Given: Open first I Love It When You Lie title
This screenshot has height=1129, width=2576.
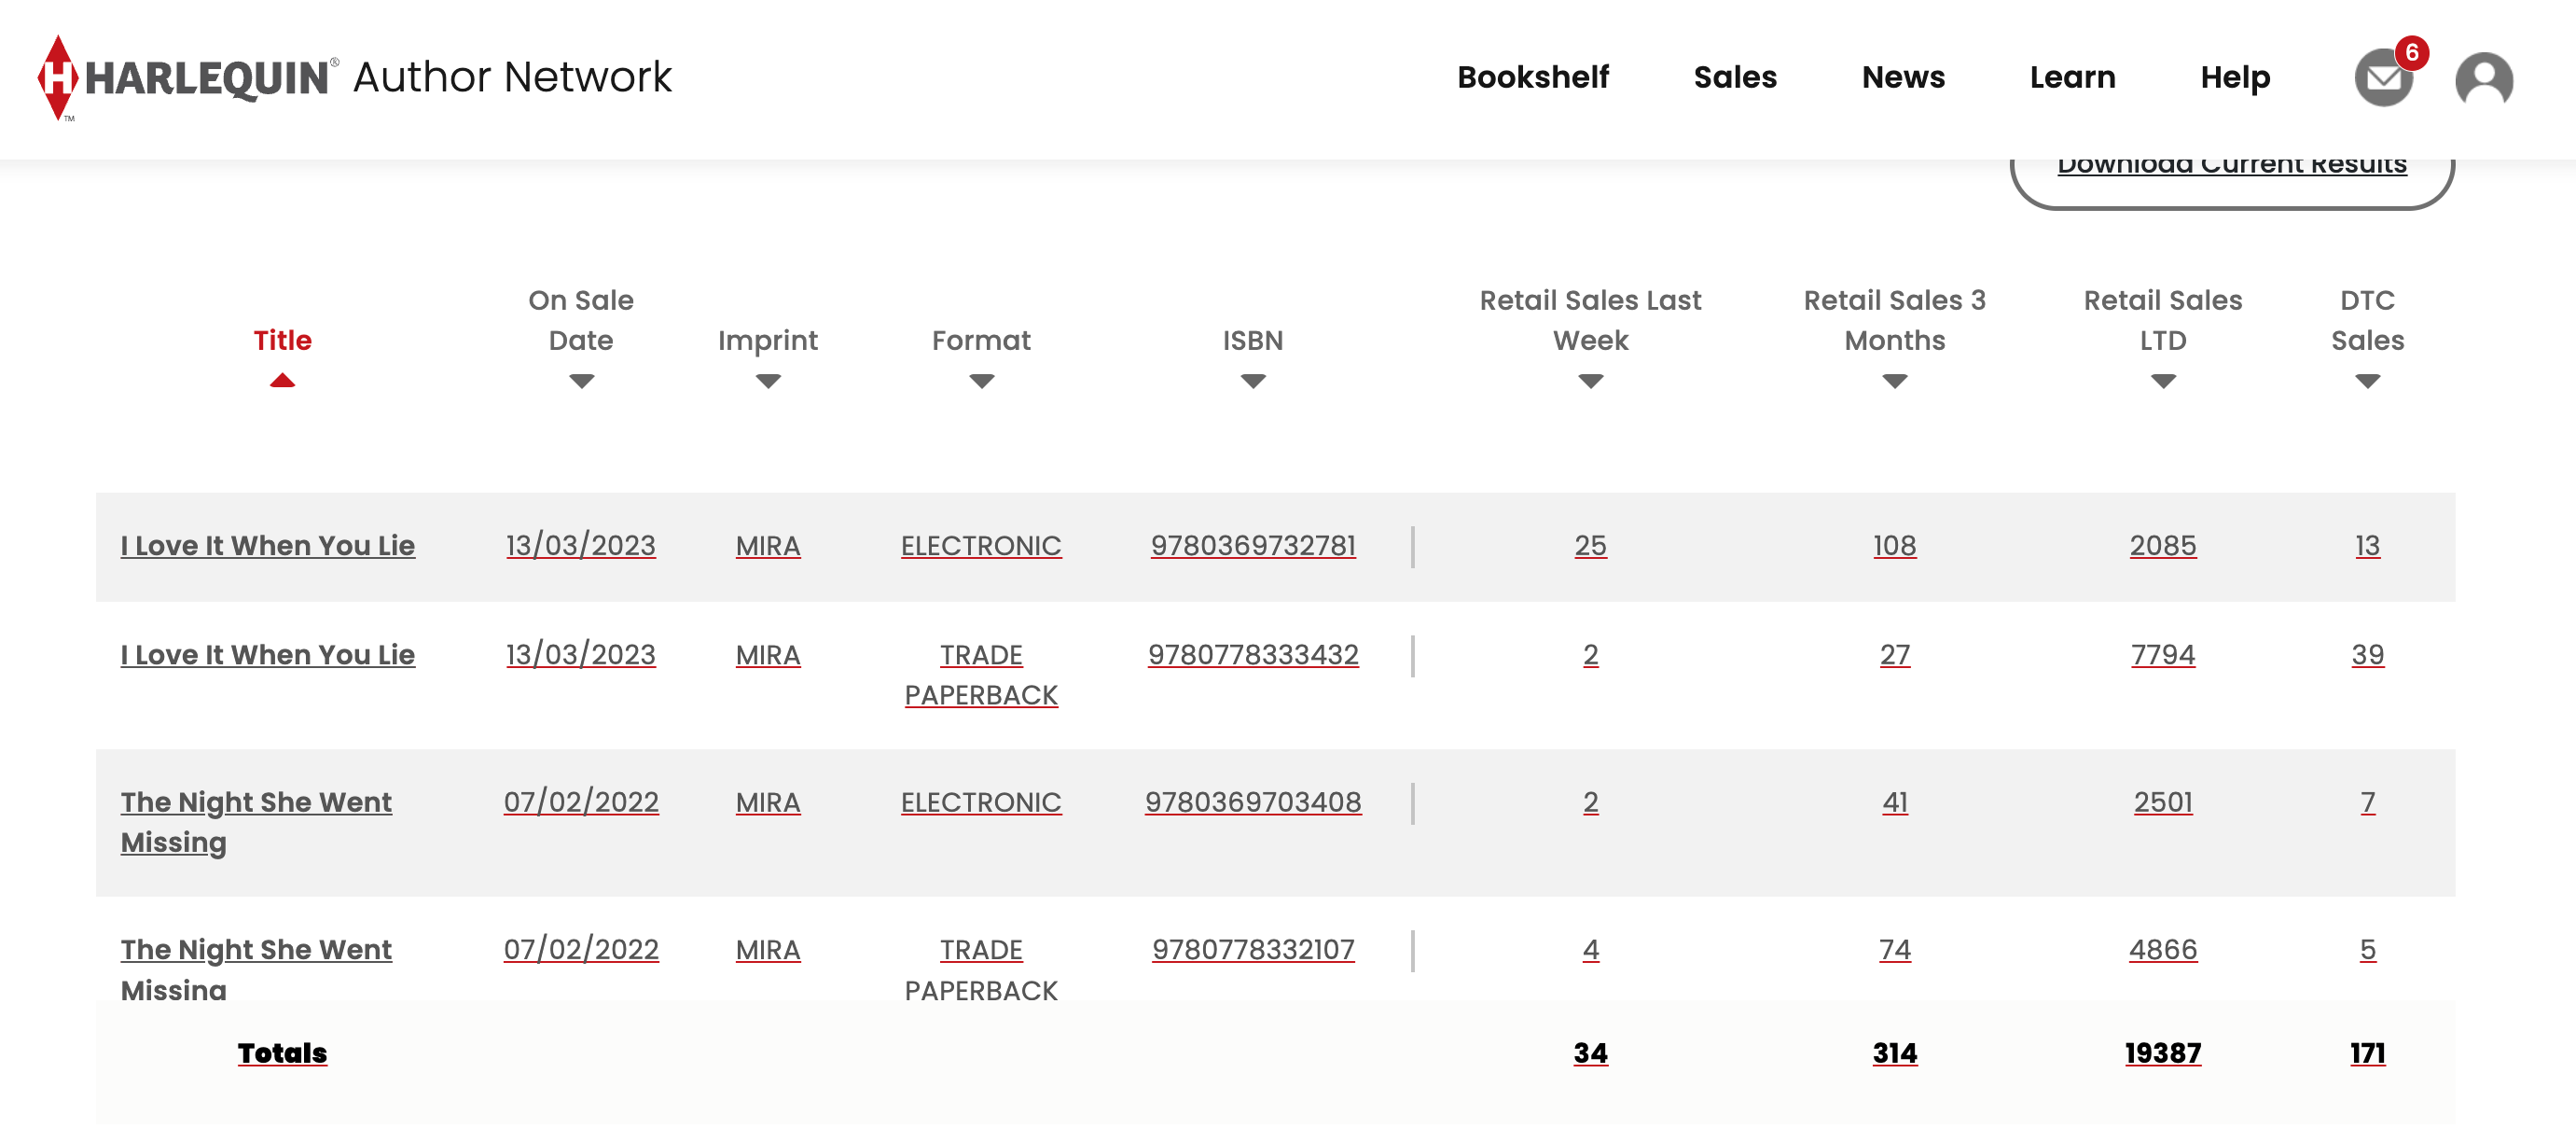Looking at the screenshot, I should [267, 545].
